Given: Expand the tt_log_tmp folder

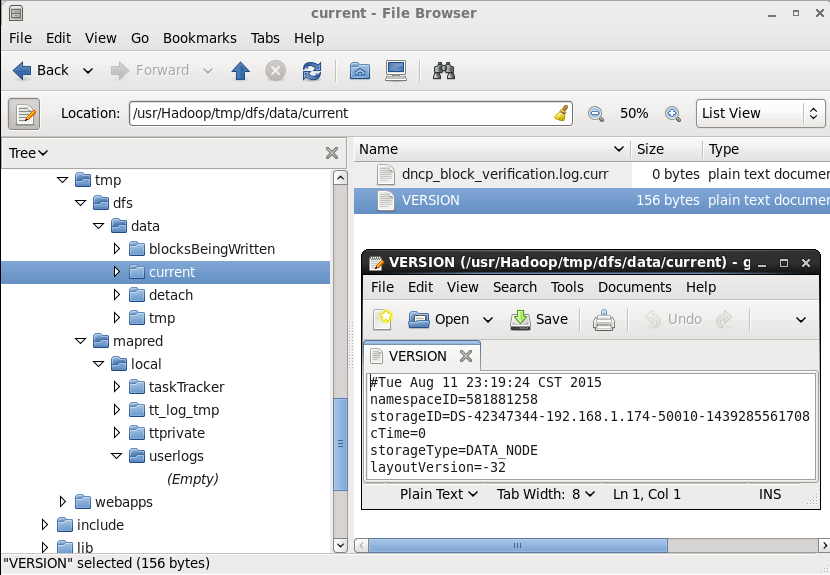Looking at the screenshot, I should [117, 410].
